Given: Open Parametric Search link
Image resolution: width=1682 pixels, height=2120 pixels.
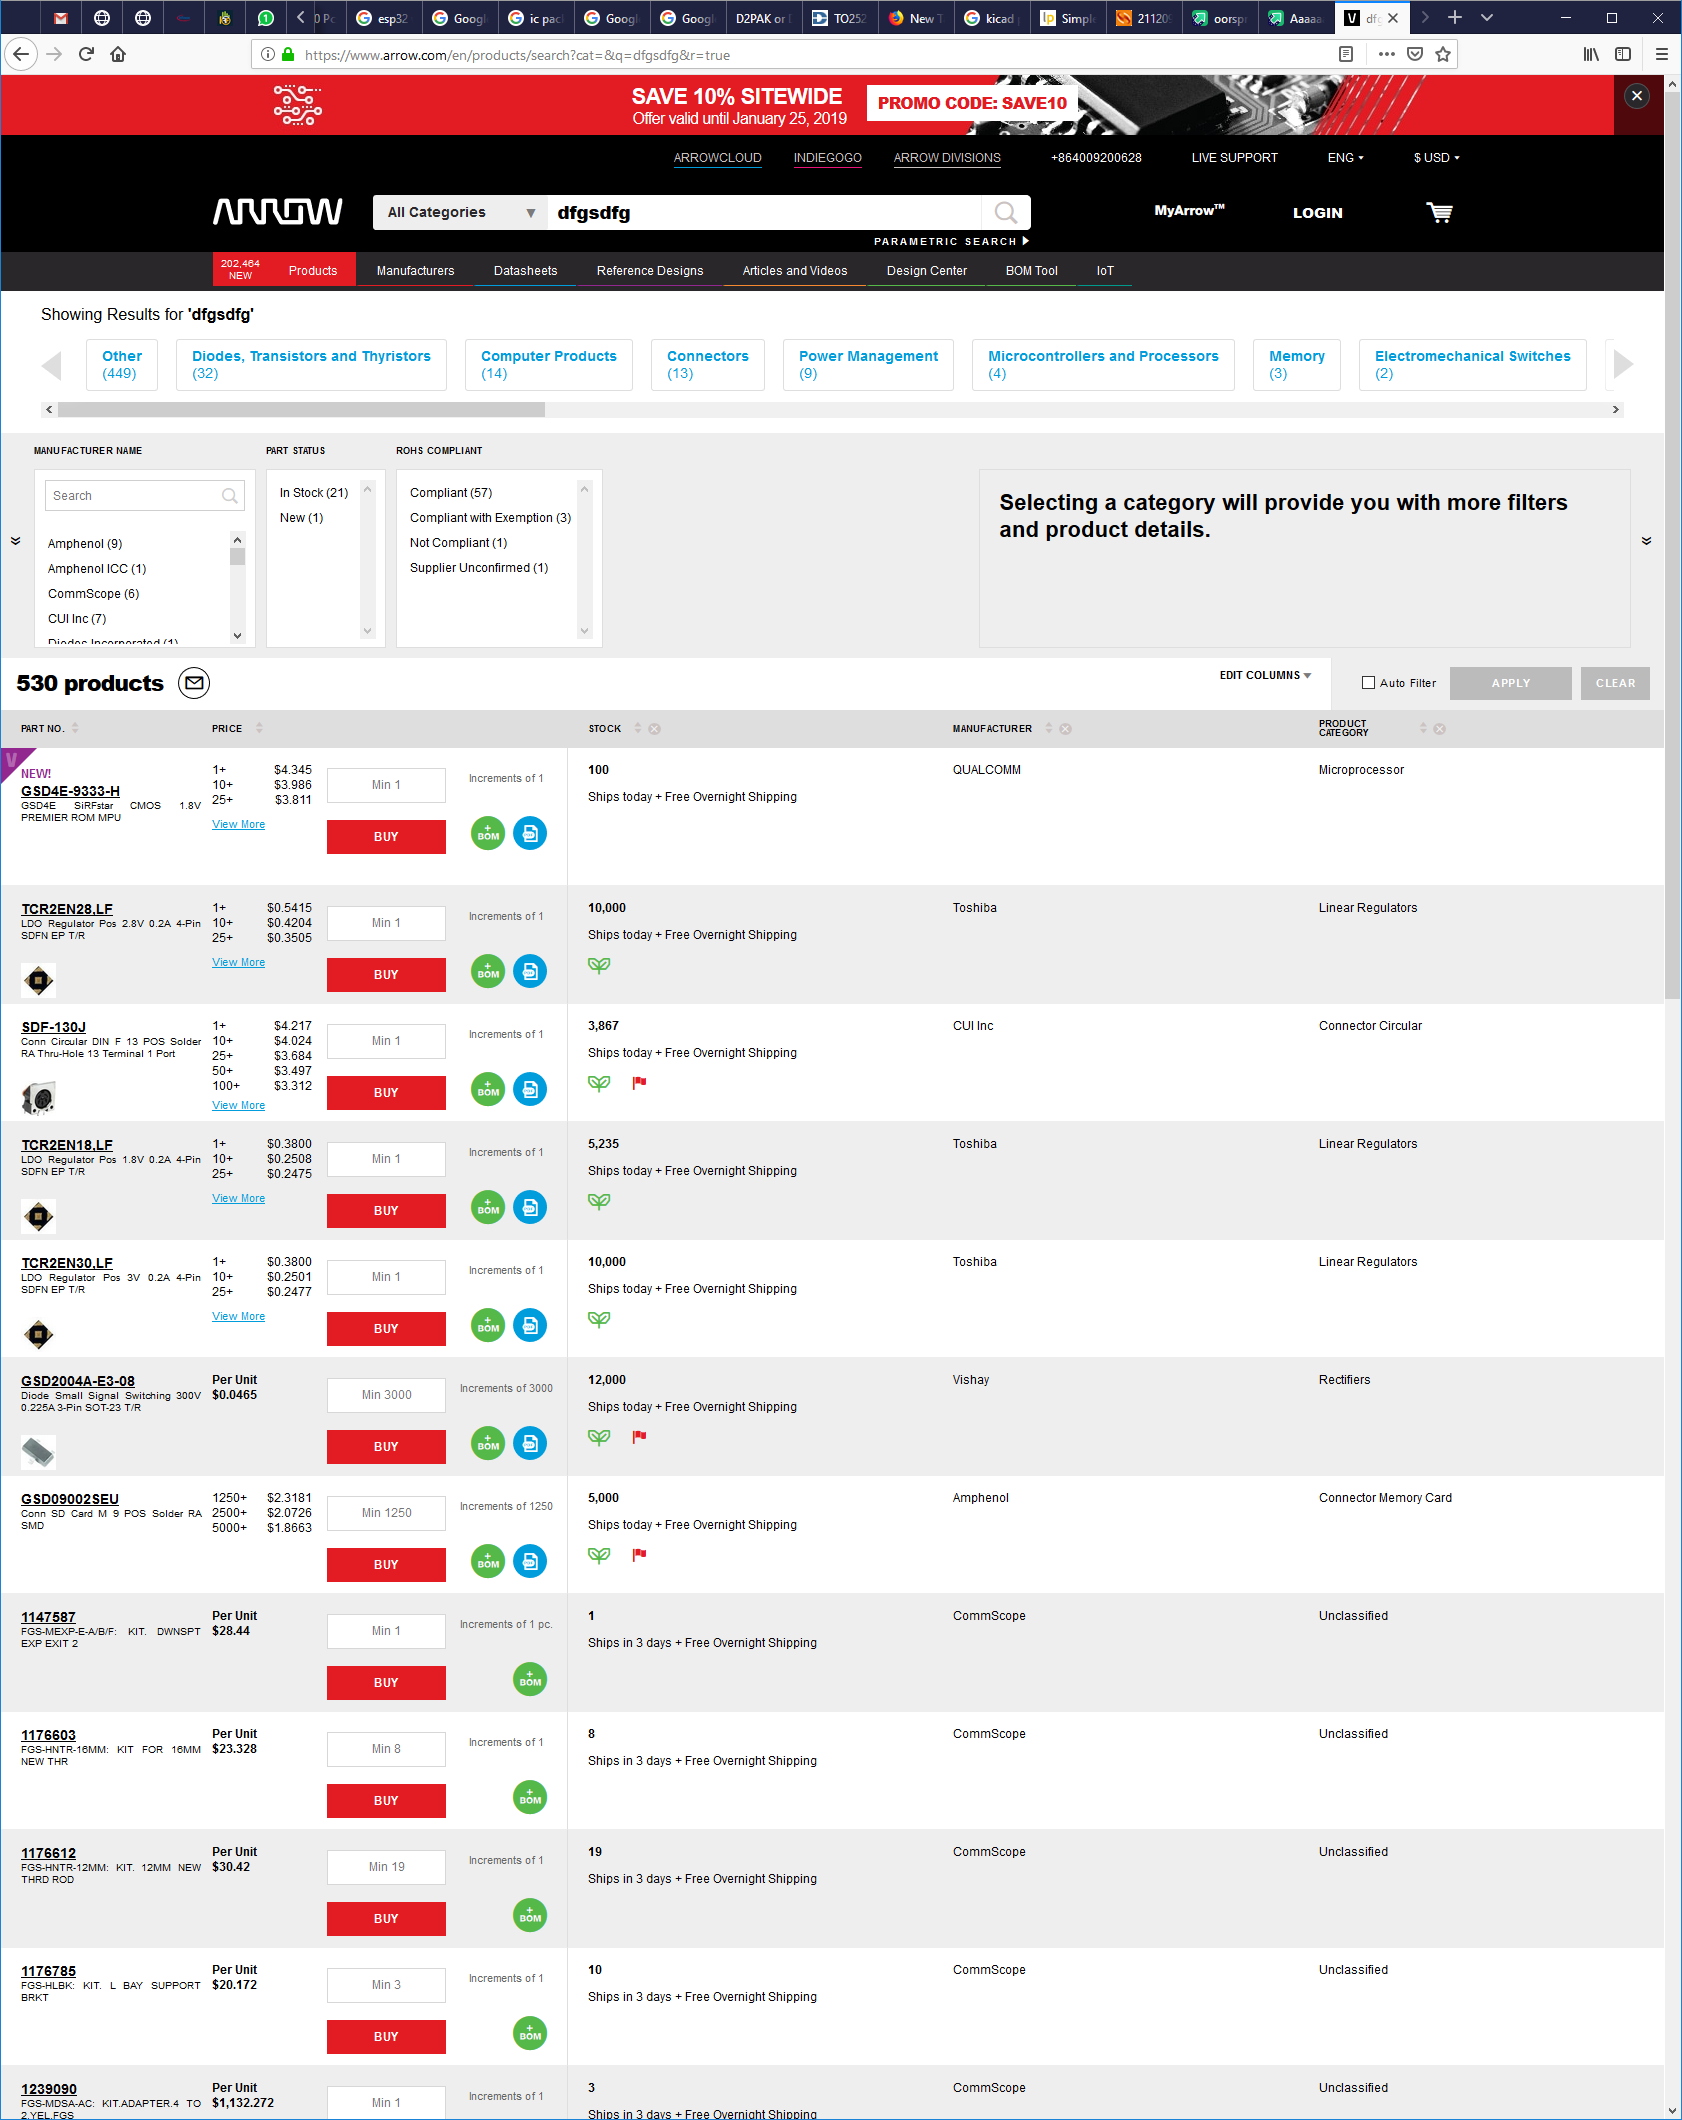Looking at the screenshot, I should [x=951, y=241].
